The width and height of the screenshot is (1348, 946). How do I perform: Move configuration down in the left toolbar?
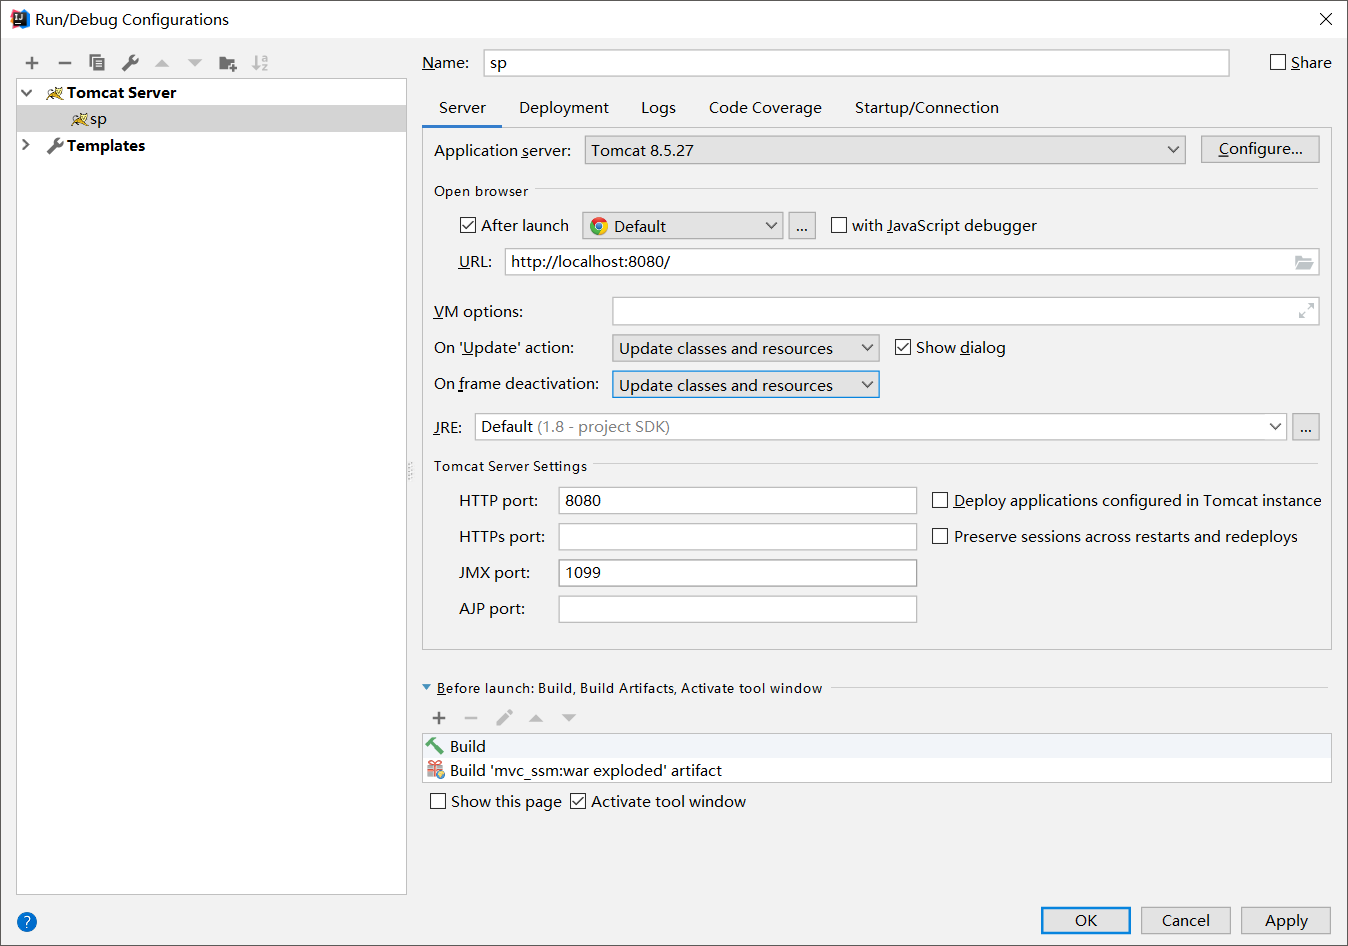tap(195, 63)
